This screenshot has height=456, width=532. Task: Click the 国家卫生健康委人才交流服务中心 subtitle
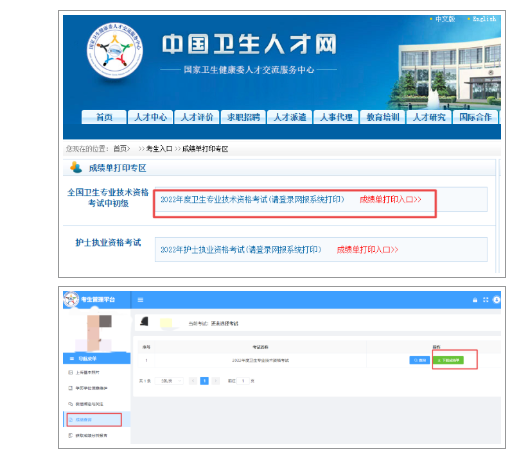tap(249, 70)
